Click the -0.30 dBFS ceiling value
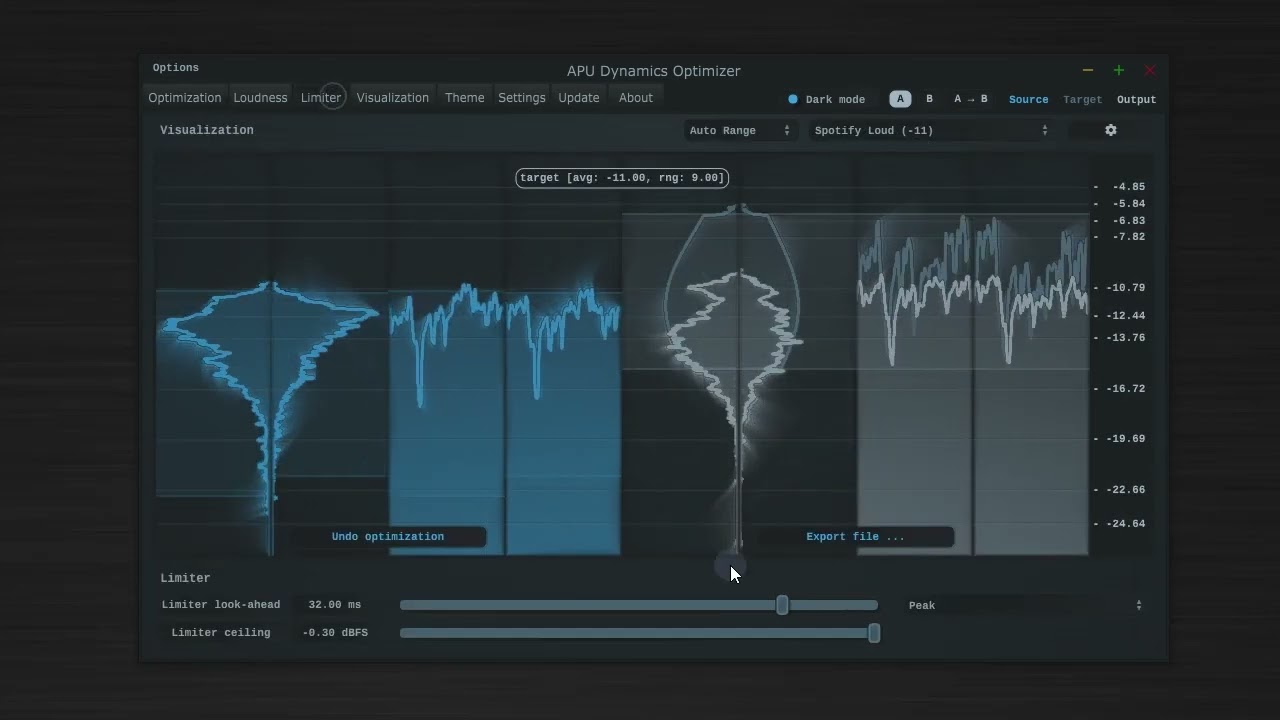The image size is (1280, 720). [x=335, y=632]
